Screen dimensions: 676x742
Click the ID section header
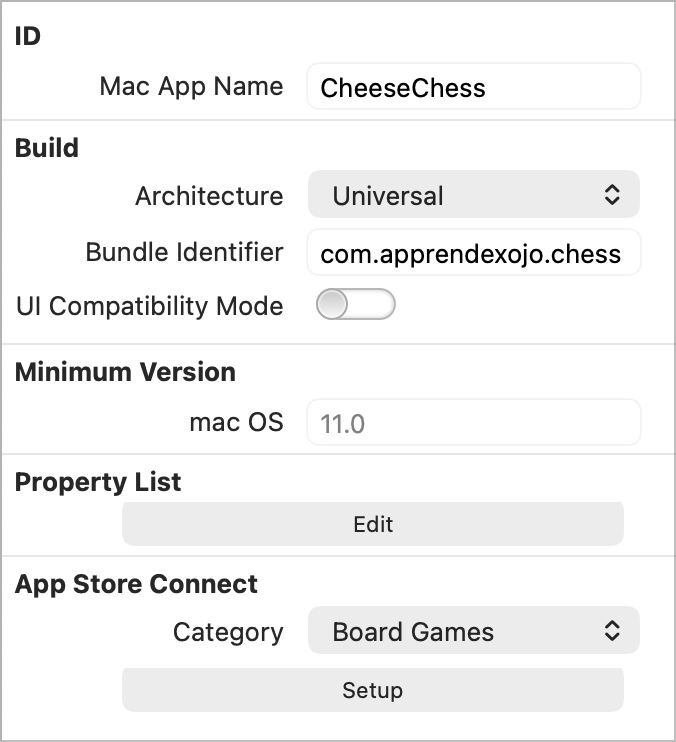point(28,37)
